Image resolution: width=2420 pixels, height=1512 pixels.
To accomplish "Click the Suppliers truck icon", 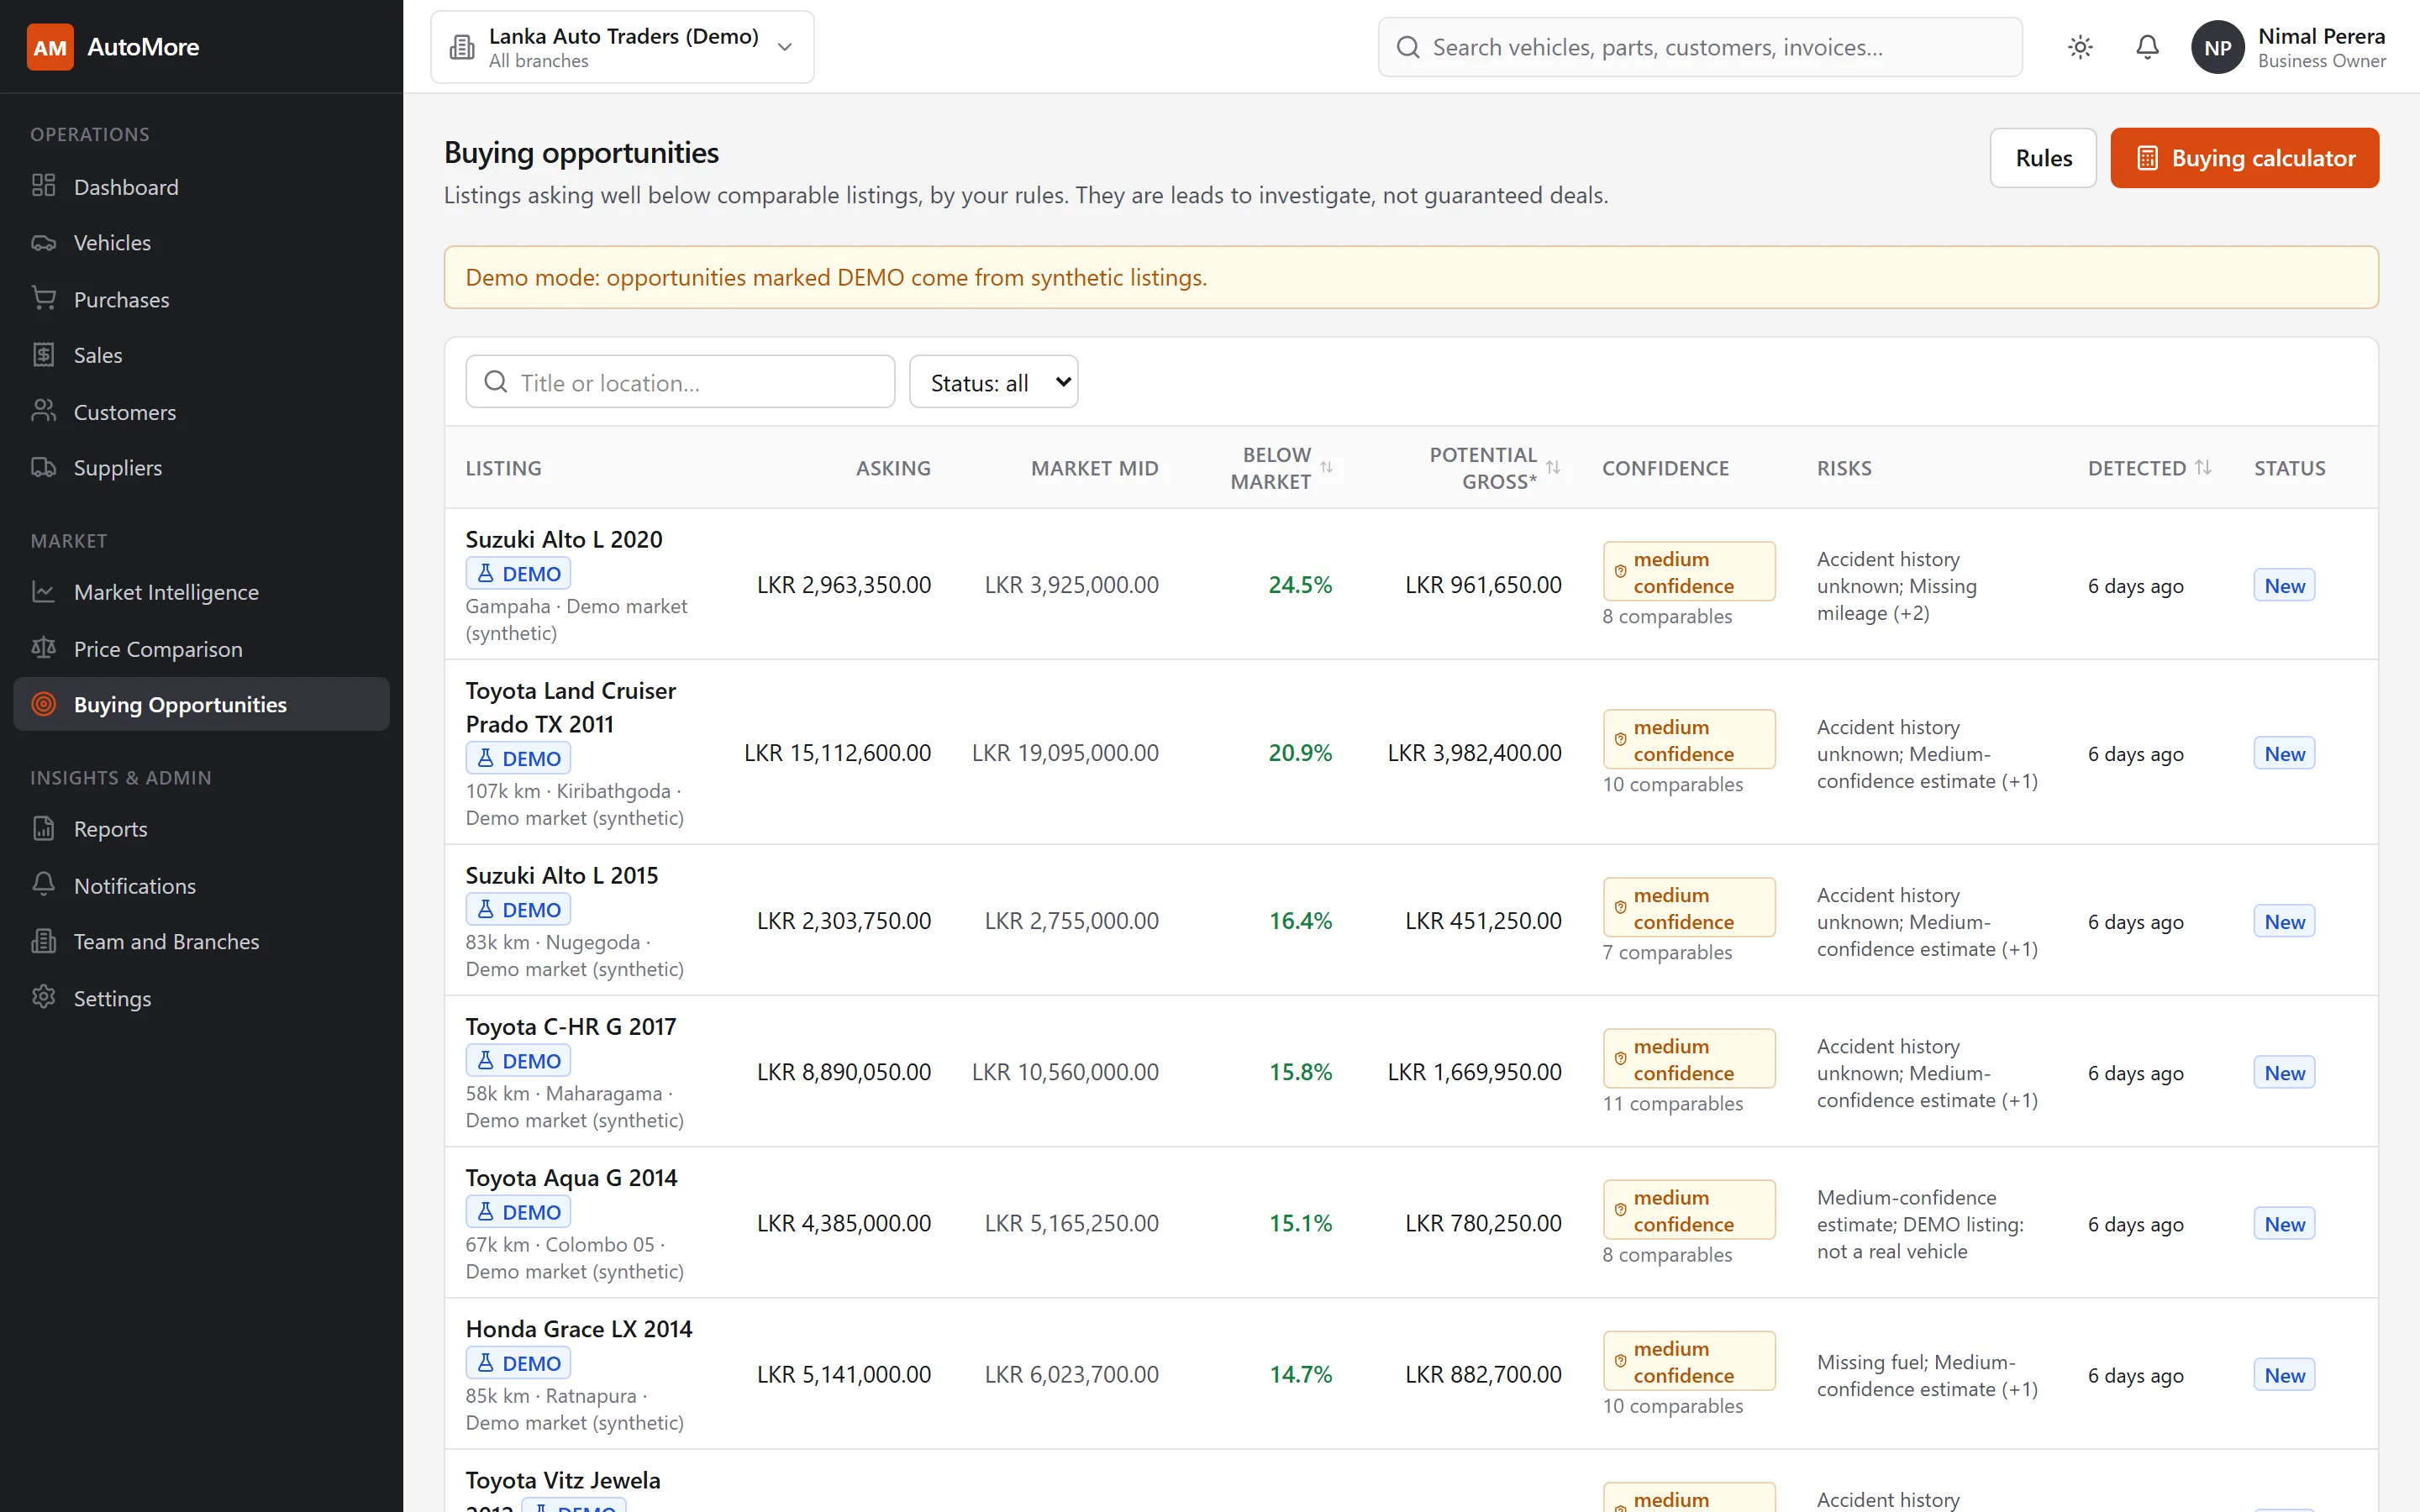I will (43, 468).
